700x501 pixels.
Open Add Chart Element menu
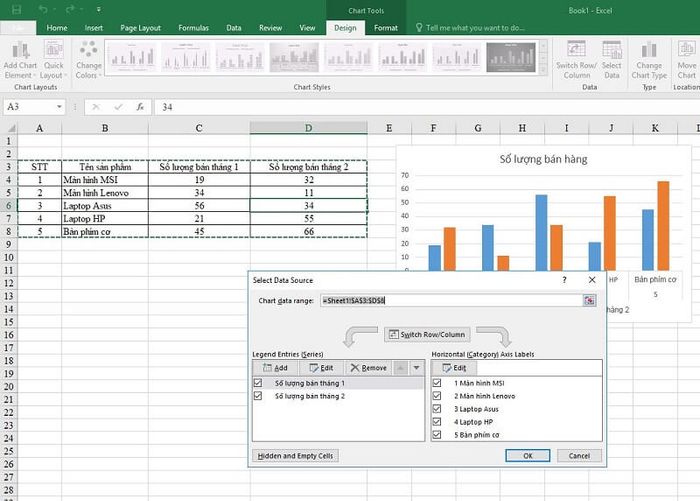point(20,60)
